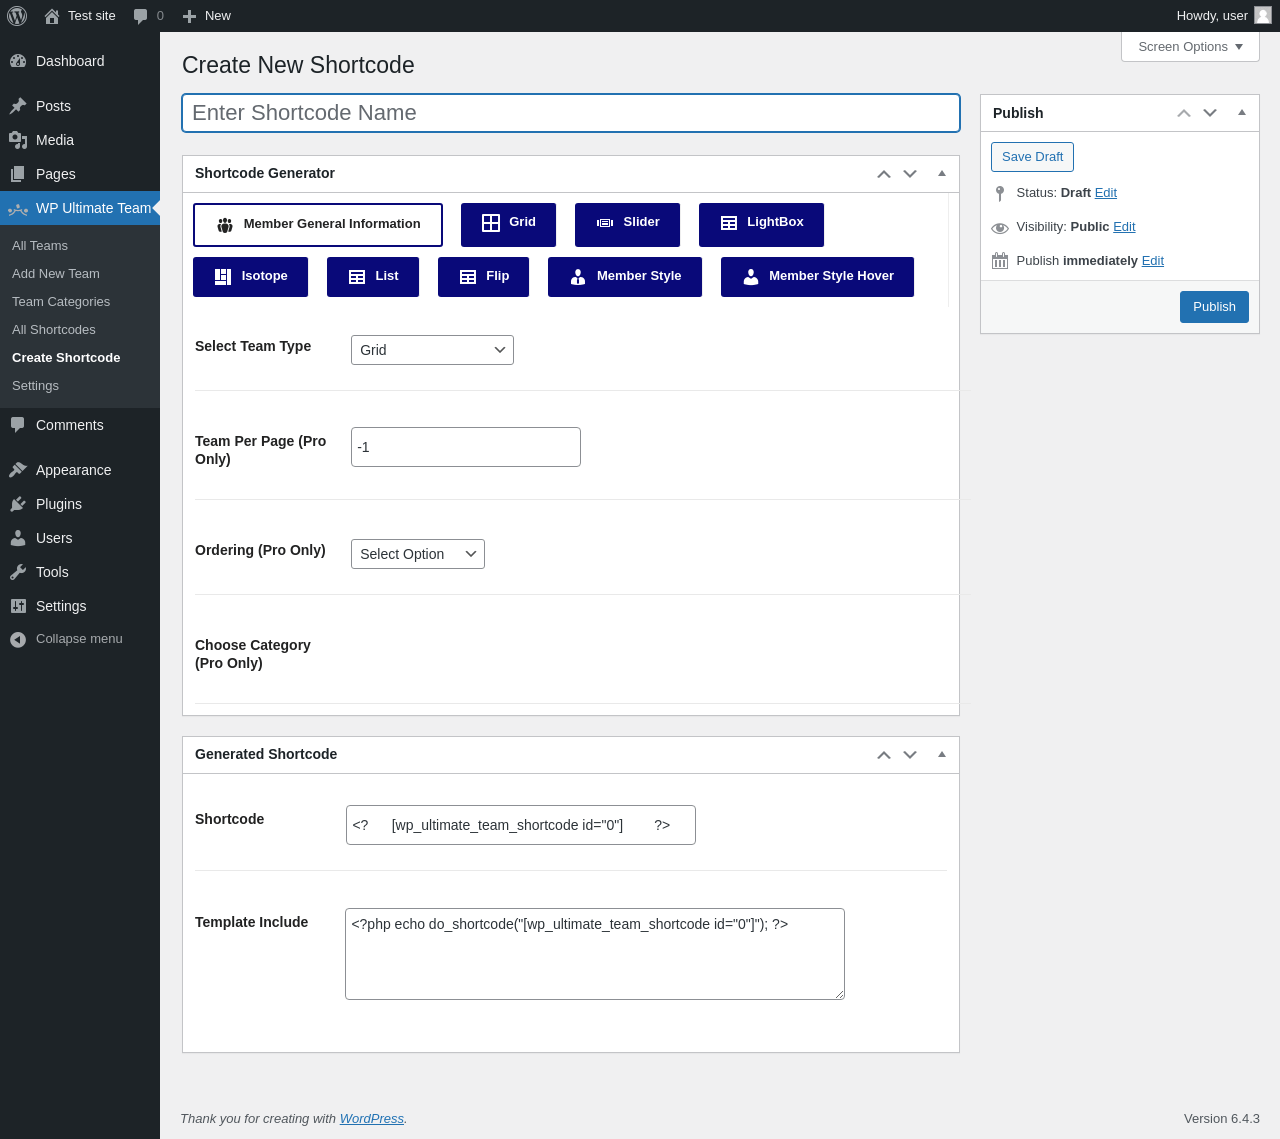Click the Settings sliders icon in sidebar
The width and height of the screenshot is (1280, 1139).
[18, 606]
